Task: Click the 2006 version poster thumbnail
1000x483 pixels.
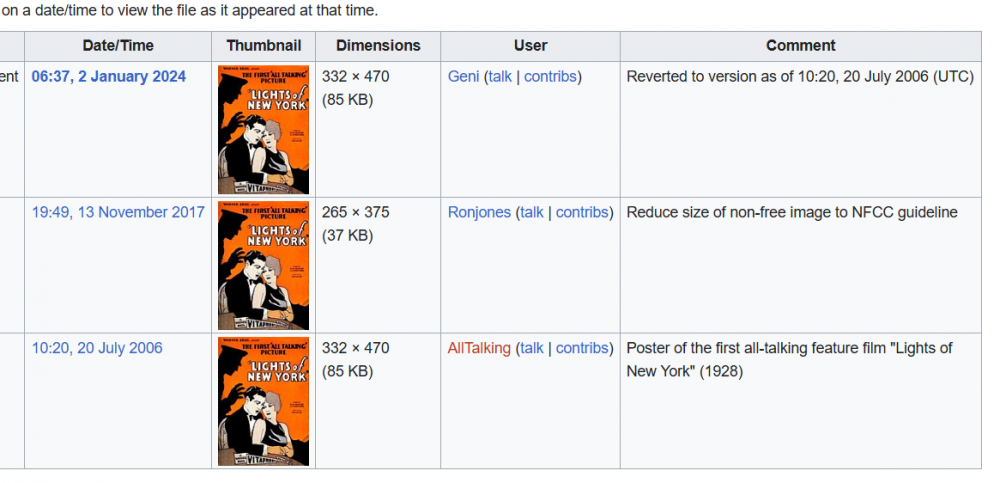Action: click(x=263, y=401)
